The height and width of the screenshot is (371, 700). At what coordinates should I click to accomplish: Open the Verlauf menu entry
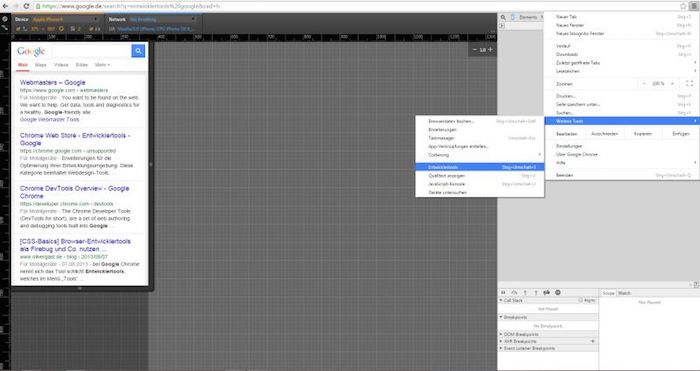click(x=621, y=46)
